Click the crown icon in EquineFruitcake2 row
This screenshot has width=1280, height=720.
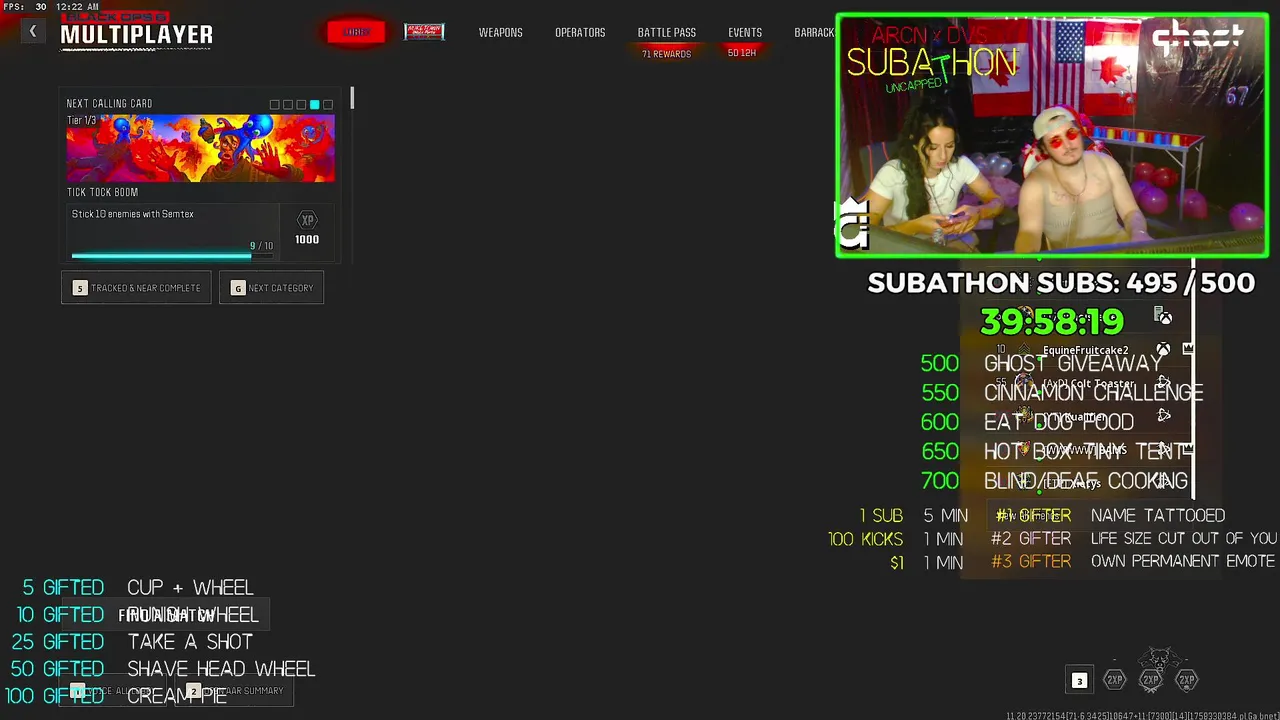click(x=1188, y=349)
